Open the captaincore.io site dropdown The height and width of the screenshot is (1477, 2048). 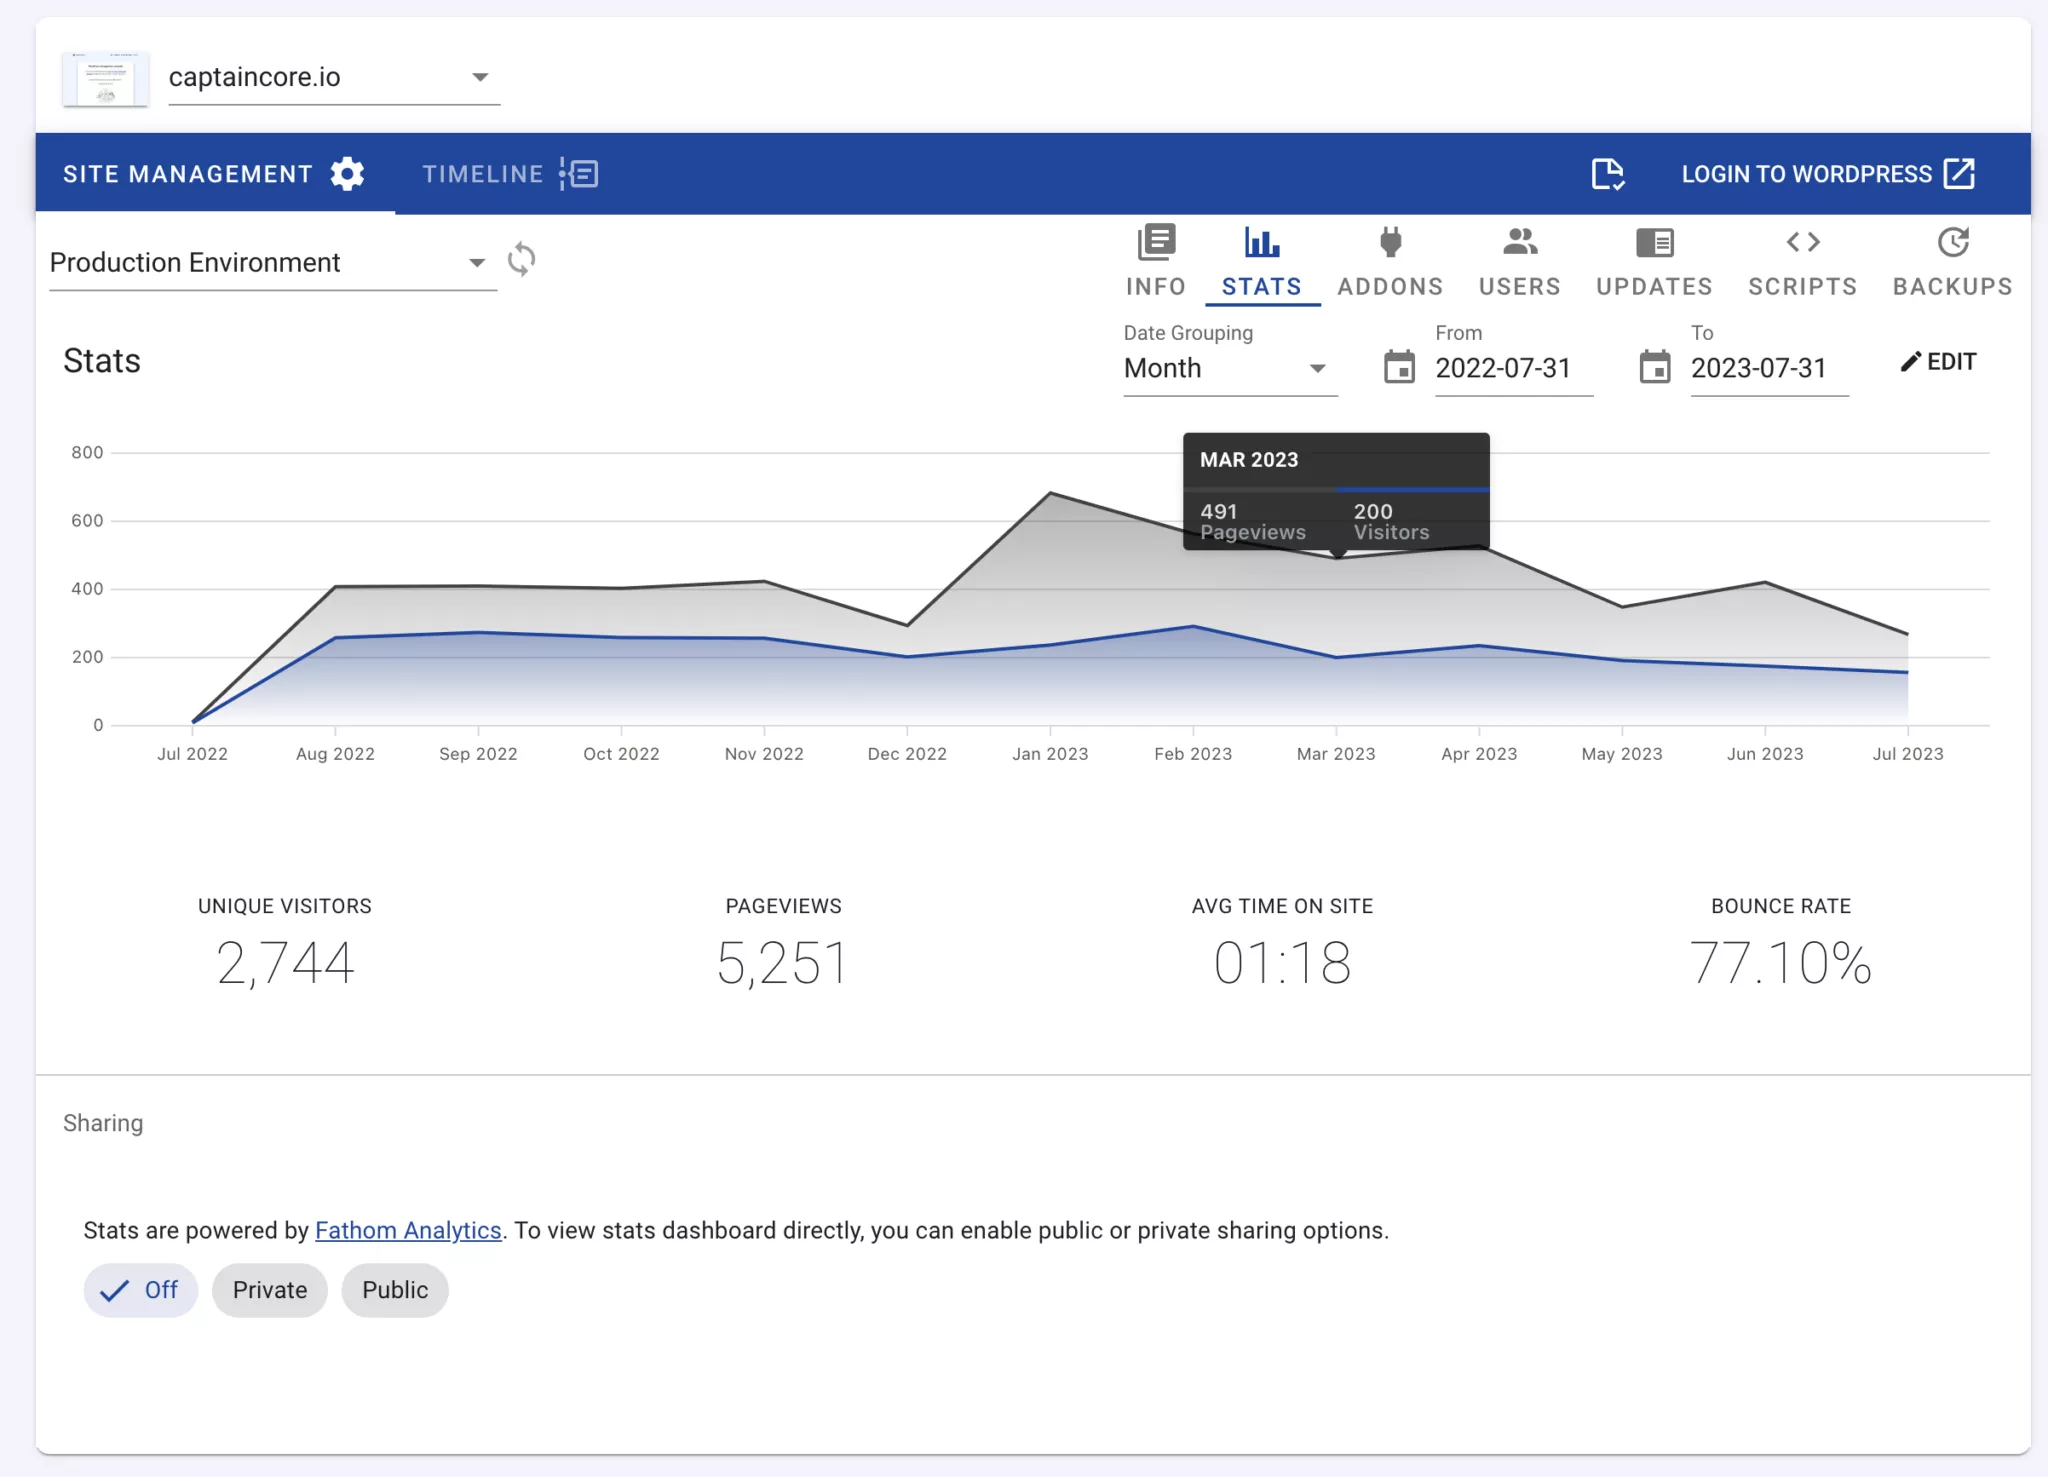[482, 76]
